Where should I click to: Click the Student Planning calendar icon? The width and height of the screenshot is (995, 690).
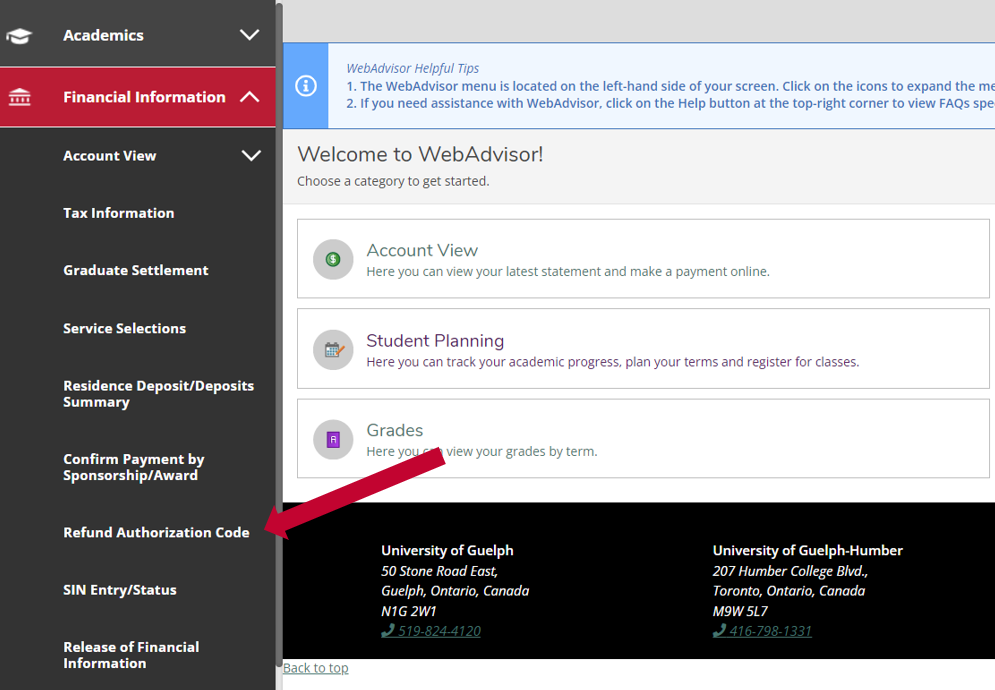coord(333,348)
